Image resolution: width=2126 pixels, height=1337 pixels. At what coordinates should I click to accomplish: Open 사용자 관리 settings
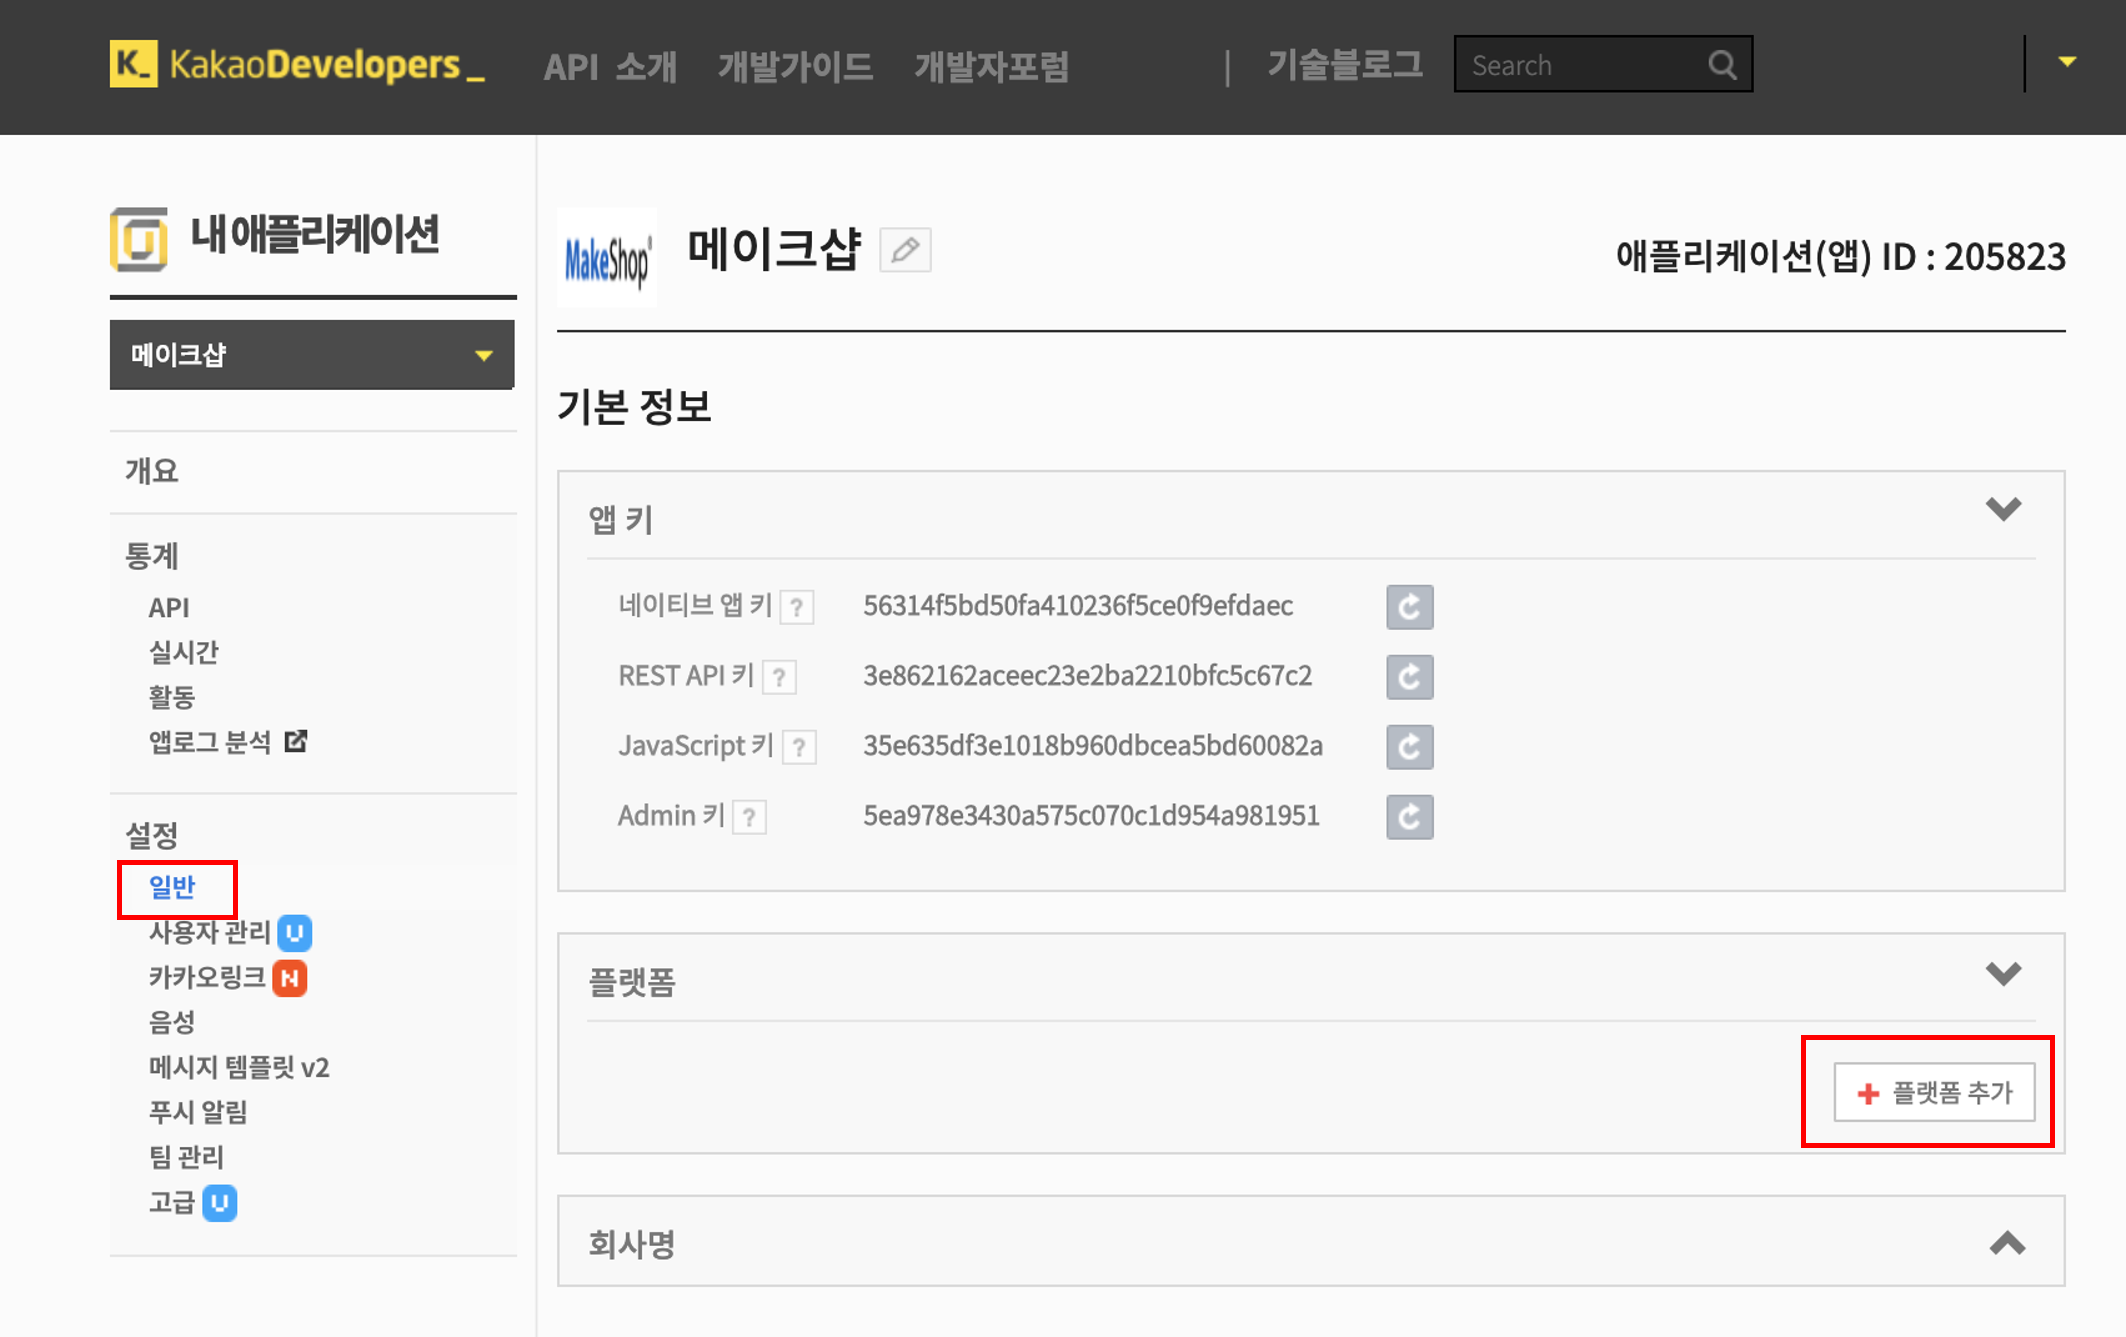210,932
